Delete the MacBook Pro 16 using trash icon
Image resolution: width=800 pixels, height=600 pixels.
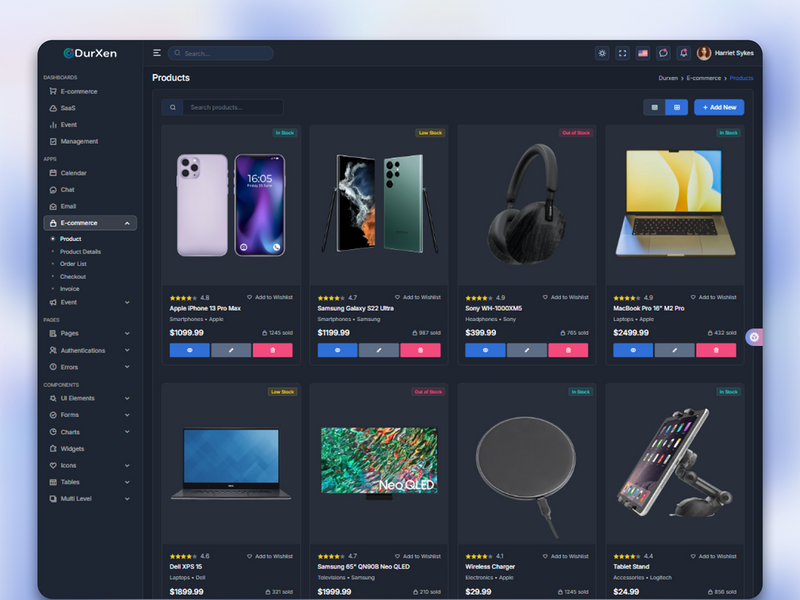point(716,350)
